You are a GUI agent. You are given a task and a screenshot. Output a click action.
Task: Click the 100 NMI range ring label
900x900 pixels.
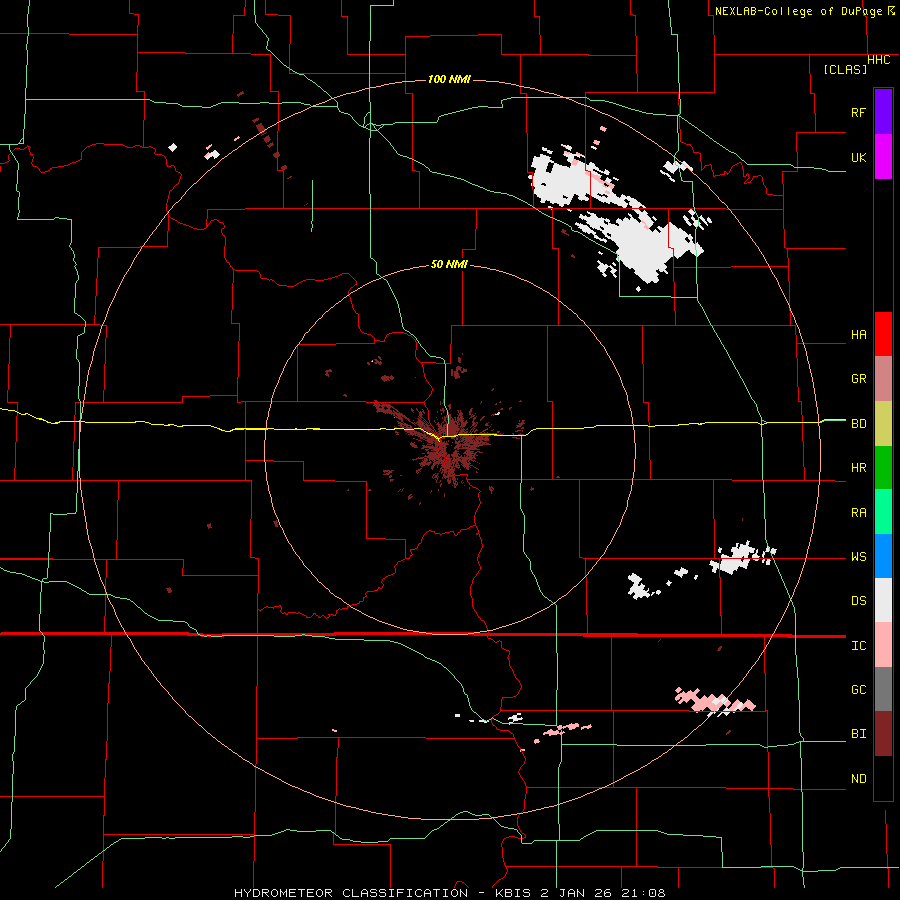tap(449, 79)
